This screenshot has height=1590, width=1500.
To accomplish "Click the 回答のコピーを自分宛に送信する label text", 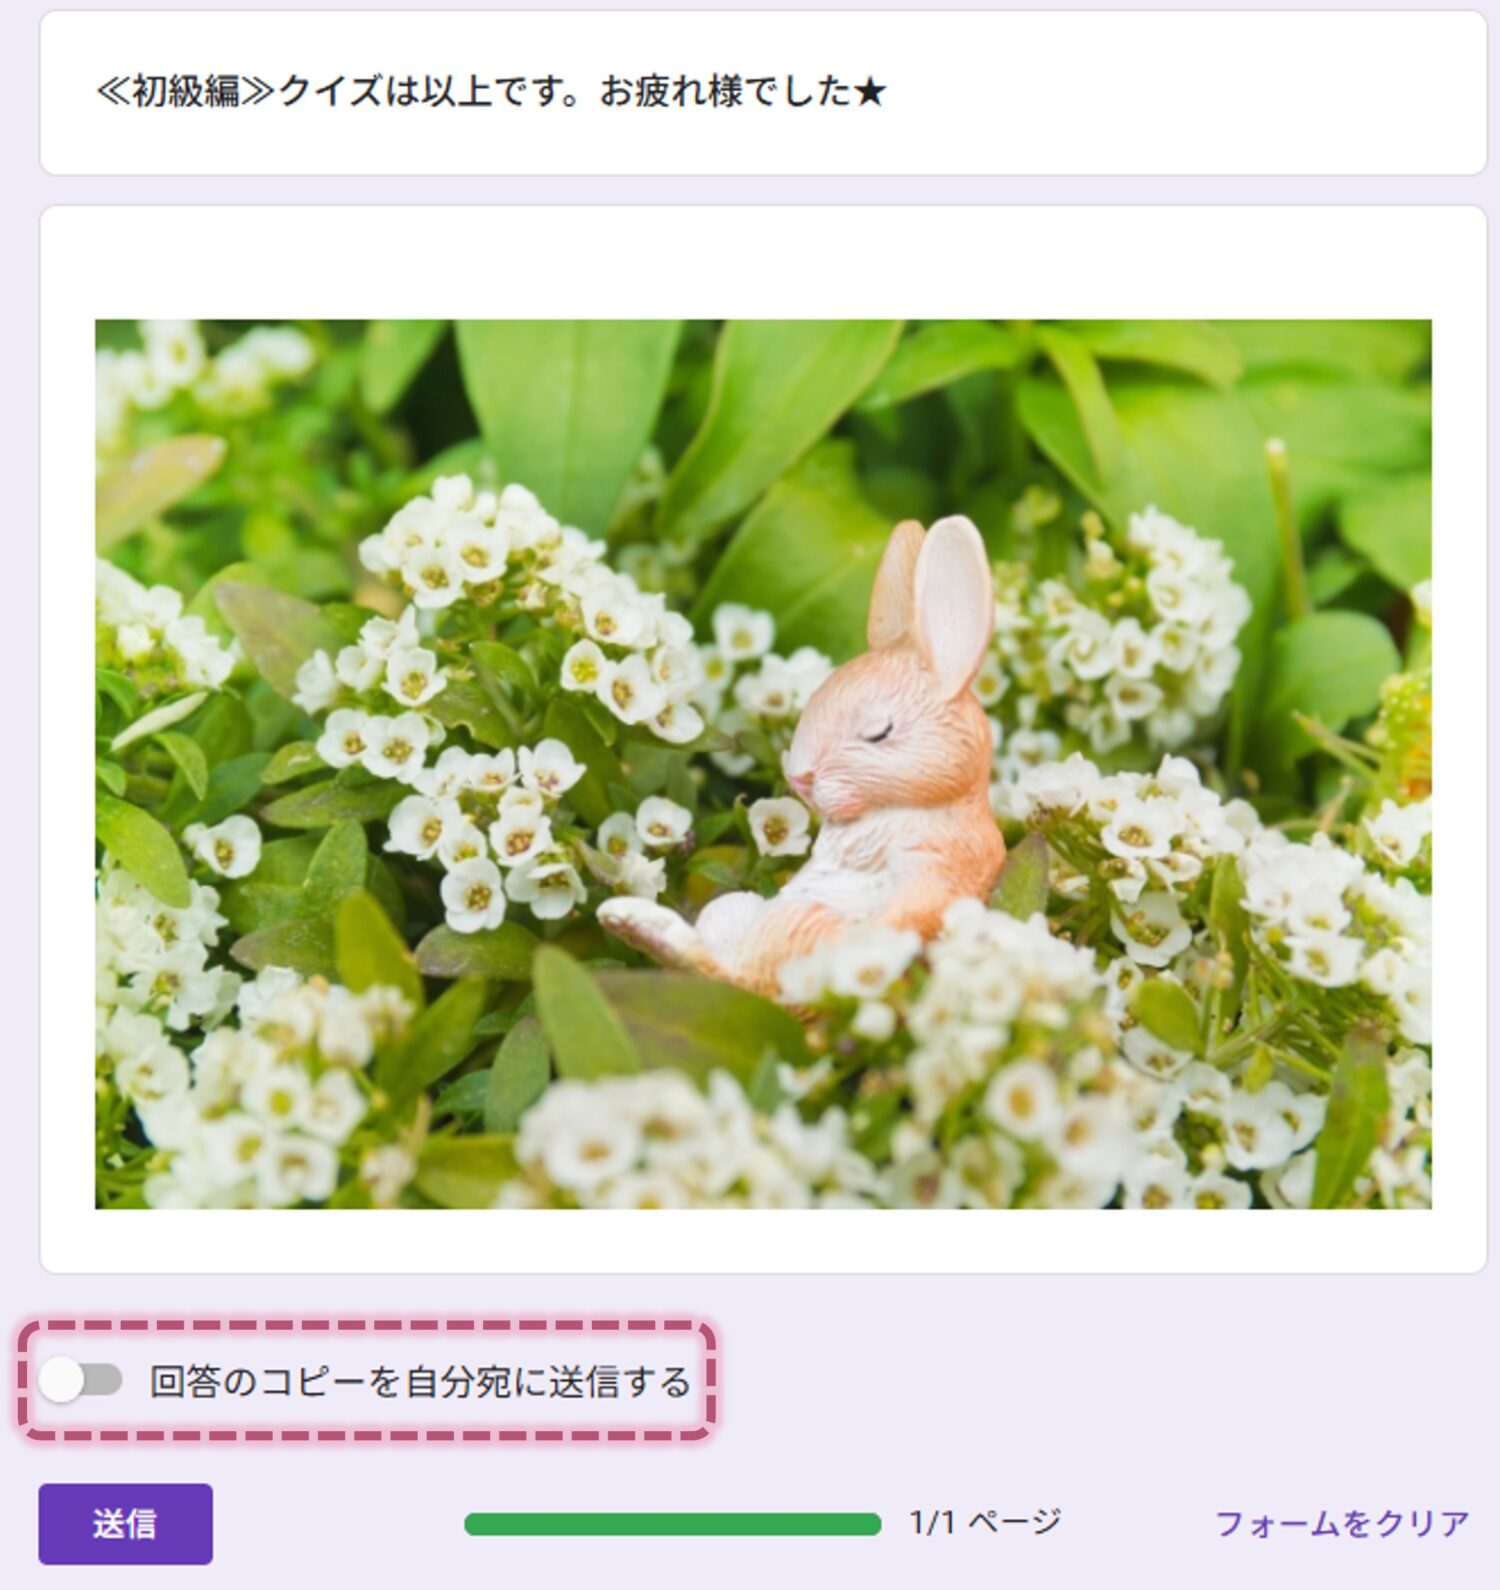I will point(420,1381).
